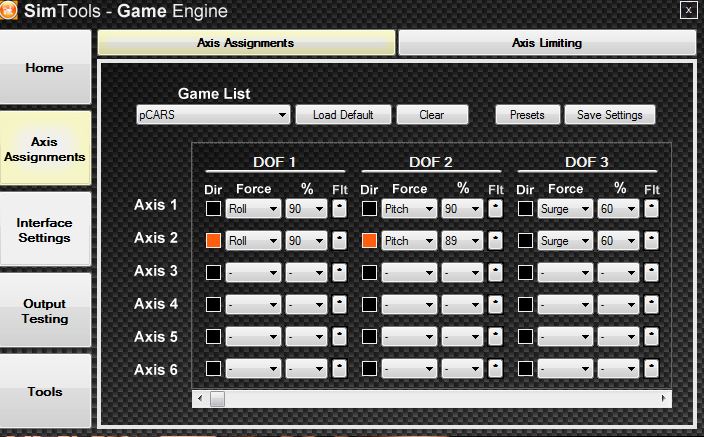Viewport: 704px width, 437px height.
Task: Open Axis 4 DOF 2 filter button
Action: coord(495,305)
